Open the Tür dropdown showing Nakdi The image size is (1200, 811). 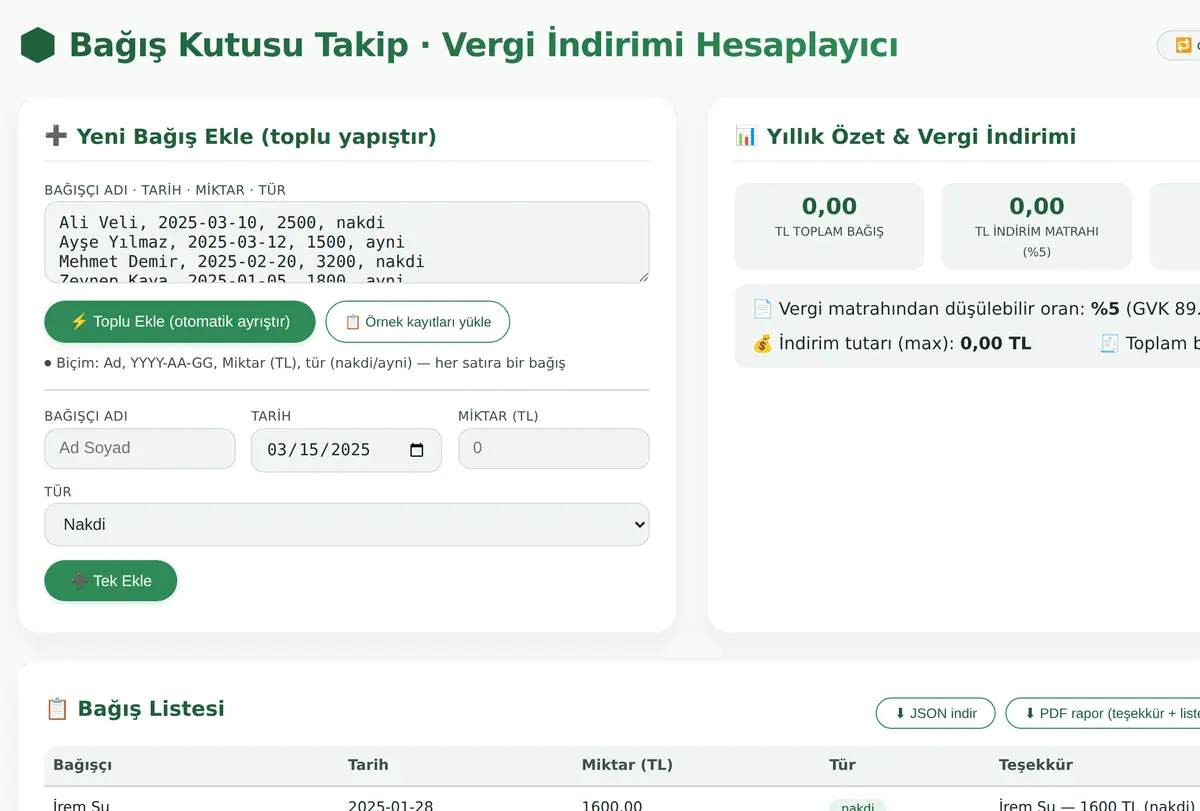(347, 524)
